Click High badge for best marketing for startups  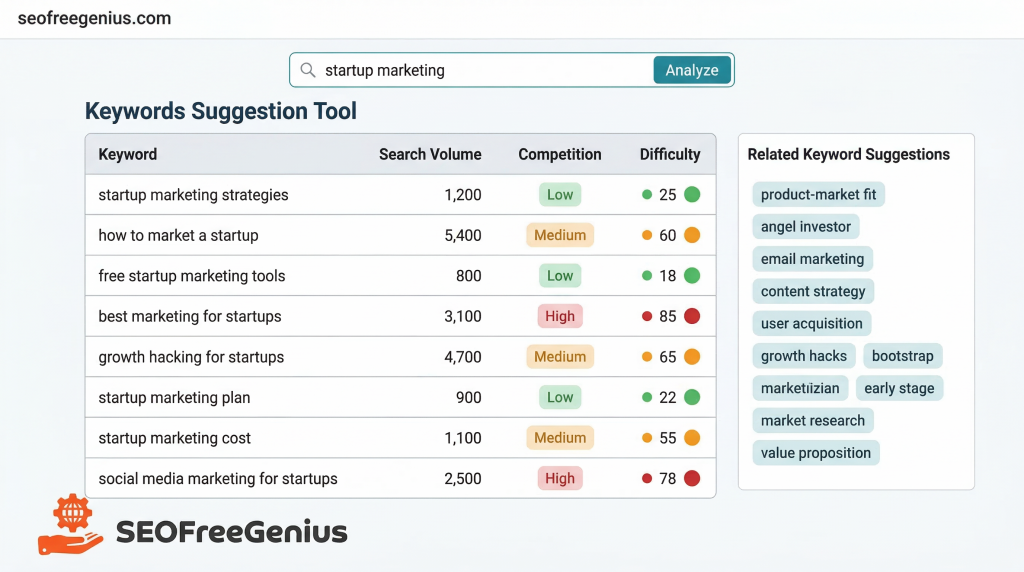(x=560, y=316)
